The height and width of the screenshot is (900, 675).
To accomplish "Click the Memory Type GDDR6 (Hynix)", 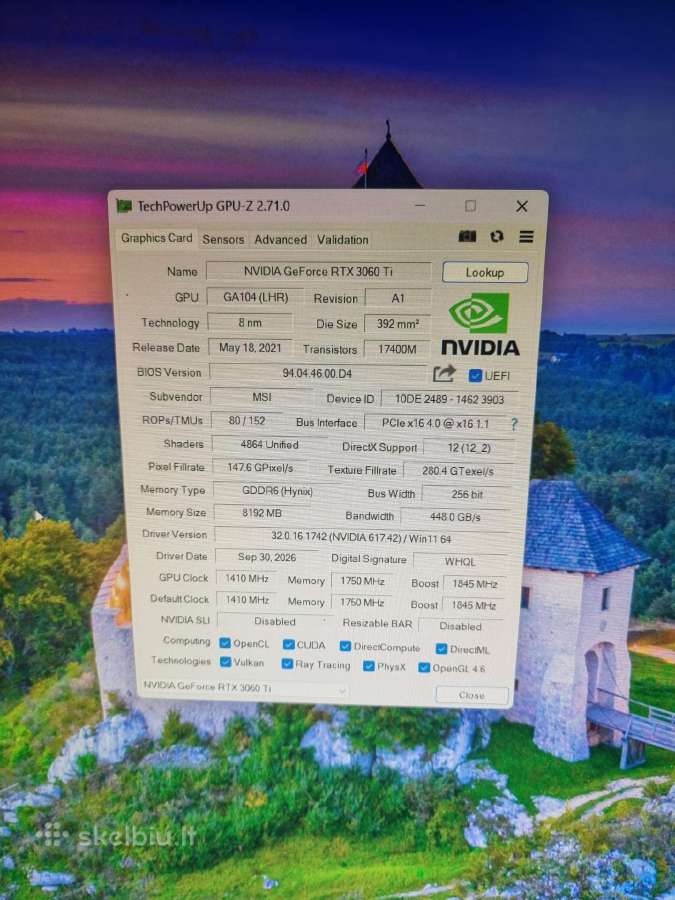I will click(x=277, y=491).
